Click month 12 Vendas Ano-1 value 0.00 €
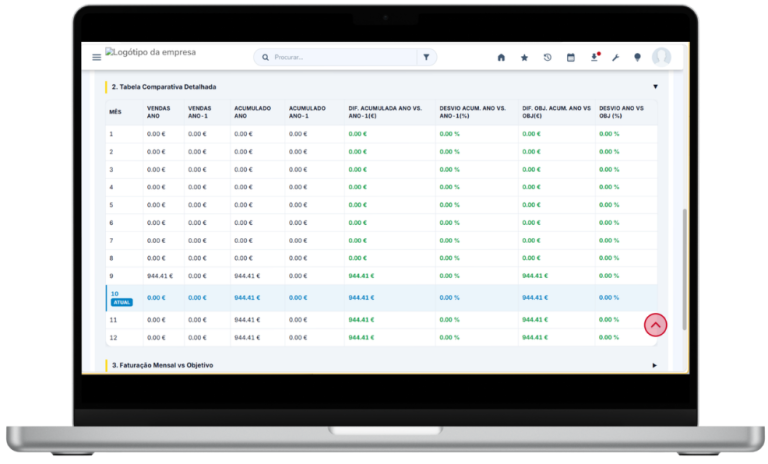This screenshot has height=464, width=768. 197,338
